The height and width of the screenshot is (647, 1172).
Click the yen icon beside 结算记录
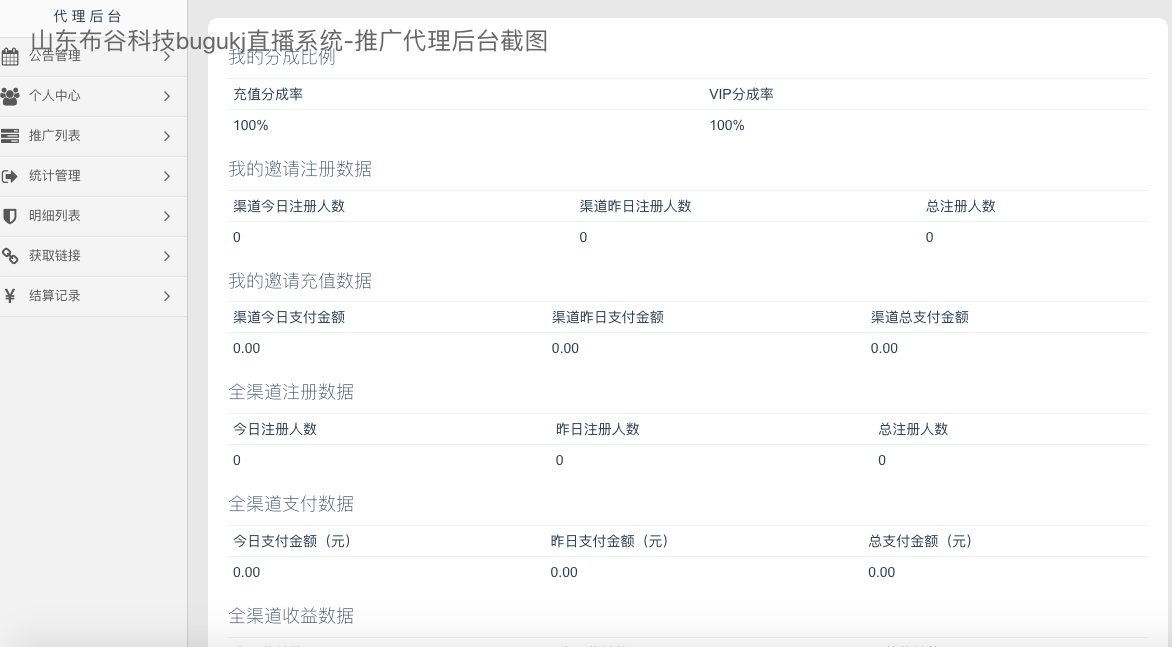(10, 296)
